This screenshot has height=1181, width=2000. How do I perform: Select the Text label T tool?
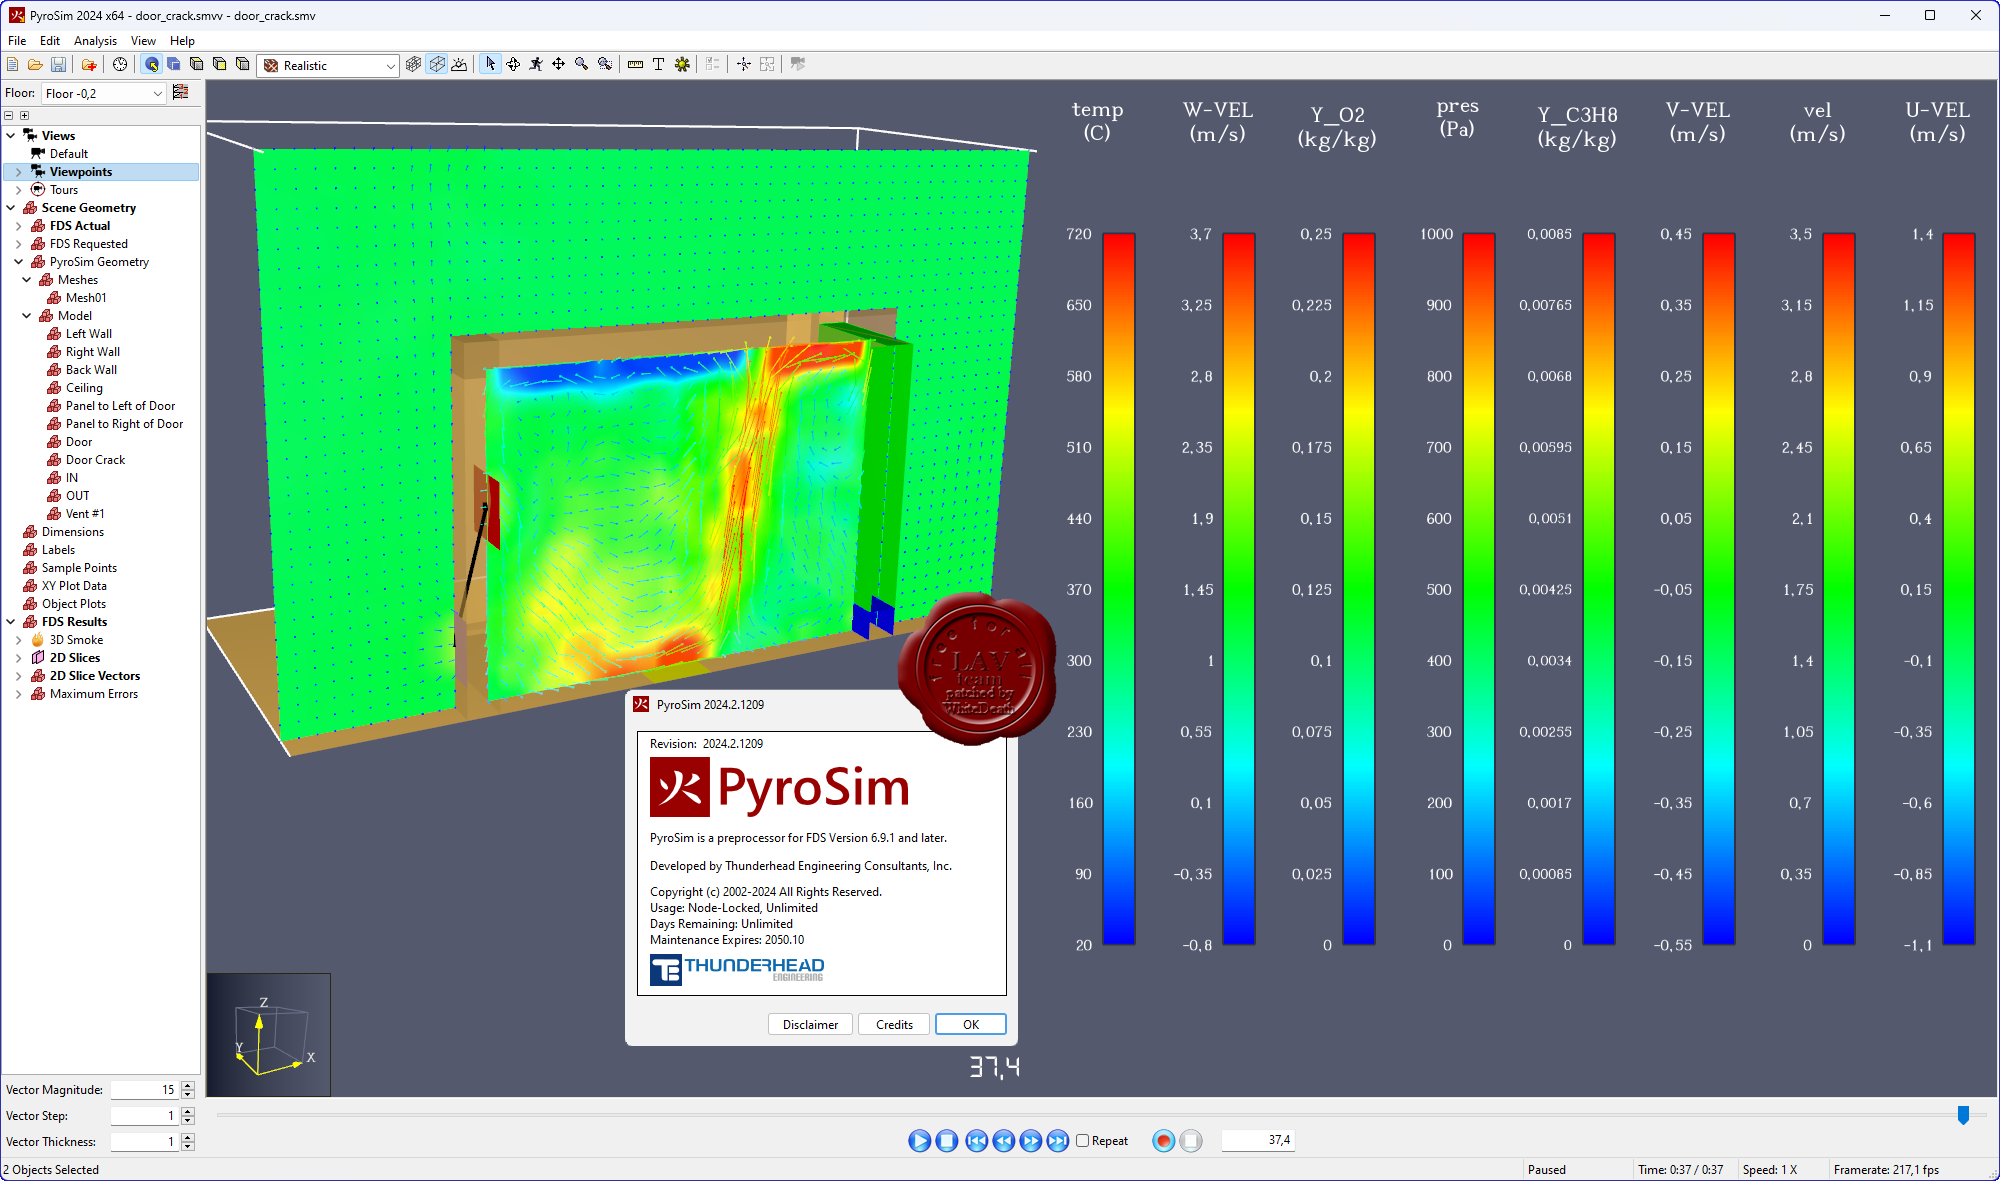pyautogui.click(x=658, y=64)
